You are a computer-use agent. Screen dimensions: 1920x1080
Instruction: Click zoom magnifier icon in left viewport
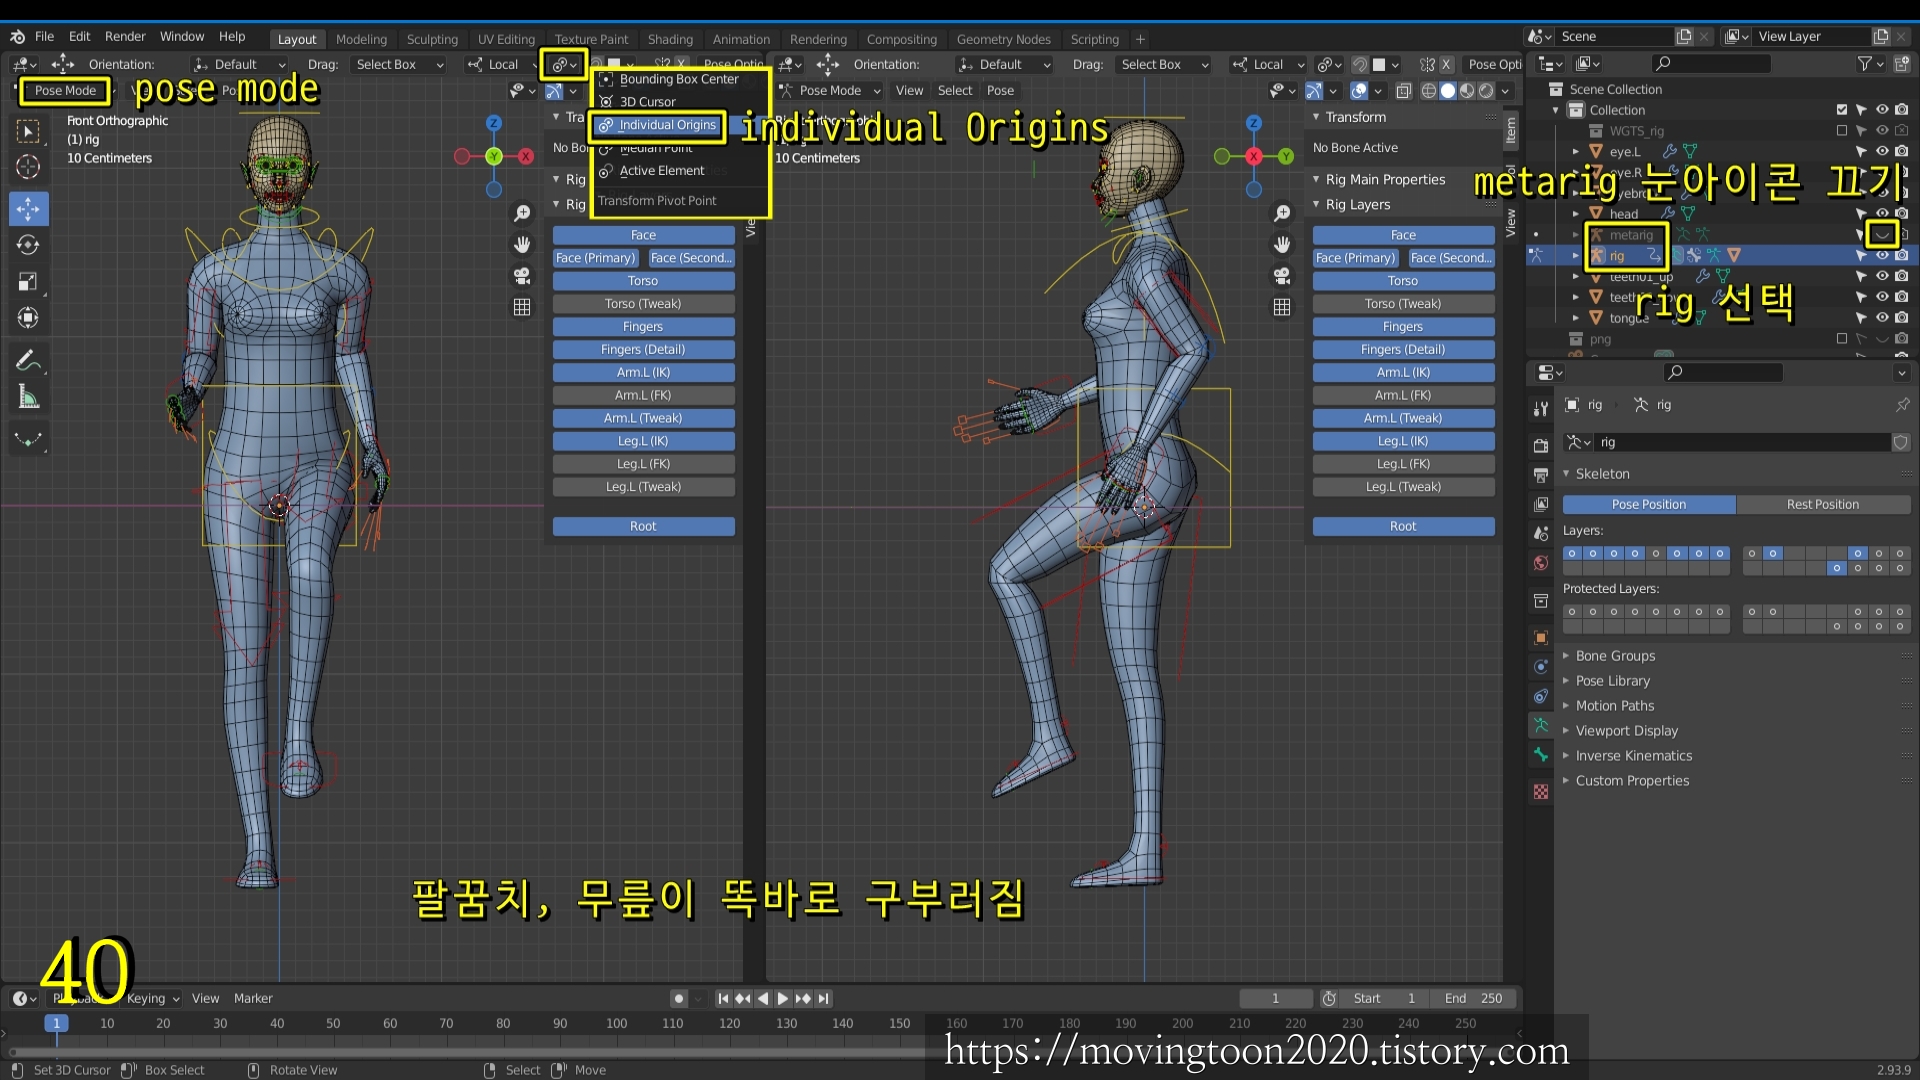coord(522,213)
